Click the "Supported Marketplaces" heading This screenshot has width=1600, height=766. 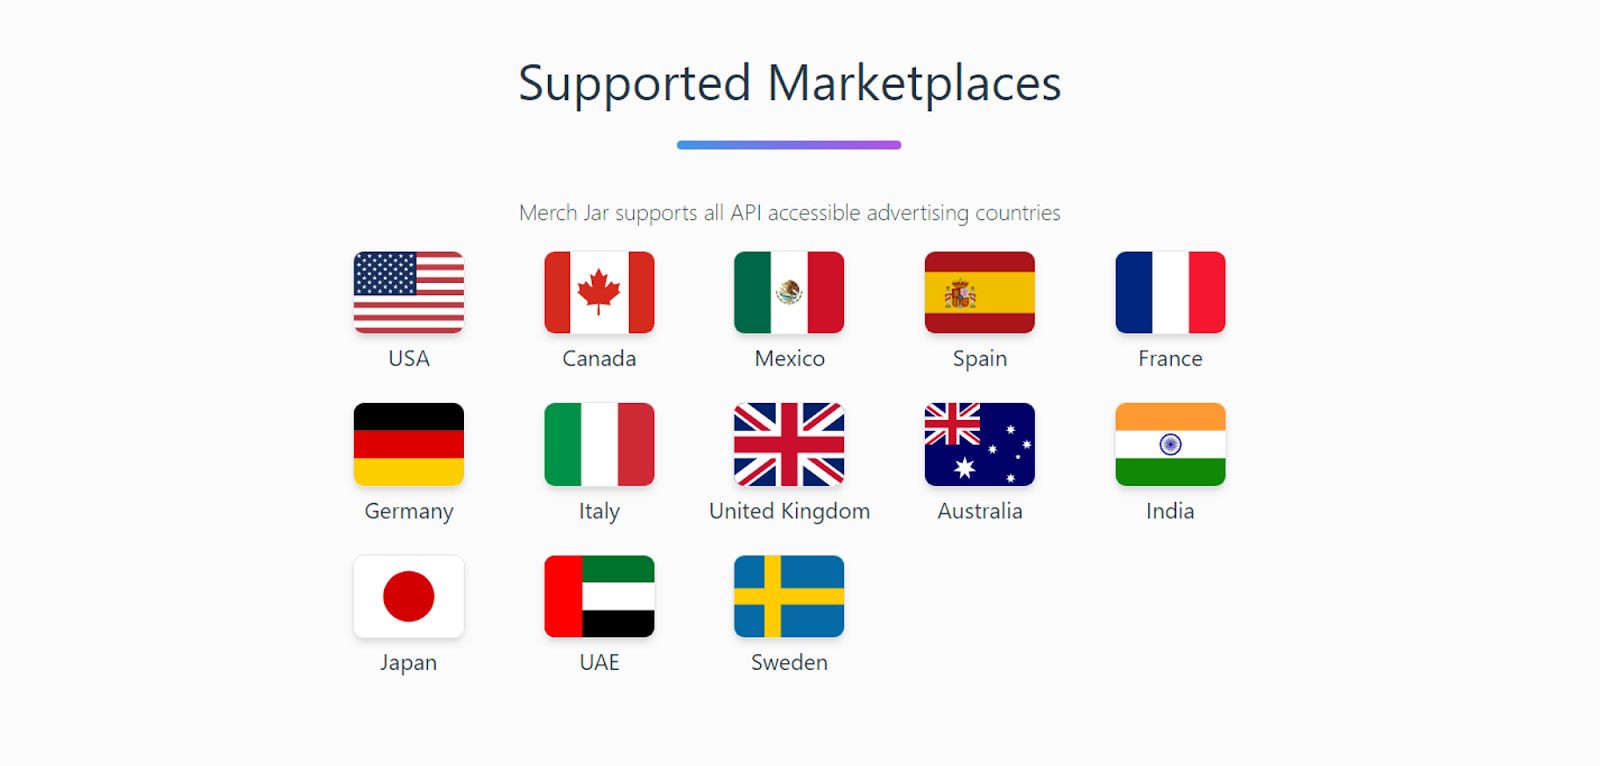(x=789, y=84)
